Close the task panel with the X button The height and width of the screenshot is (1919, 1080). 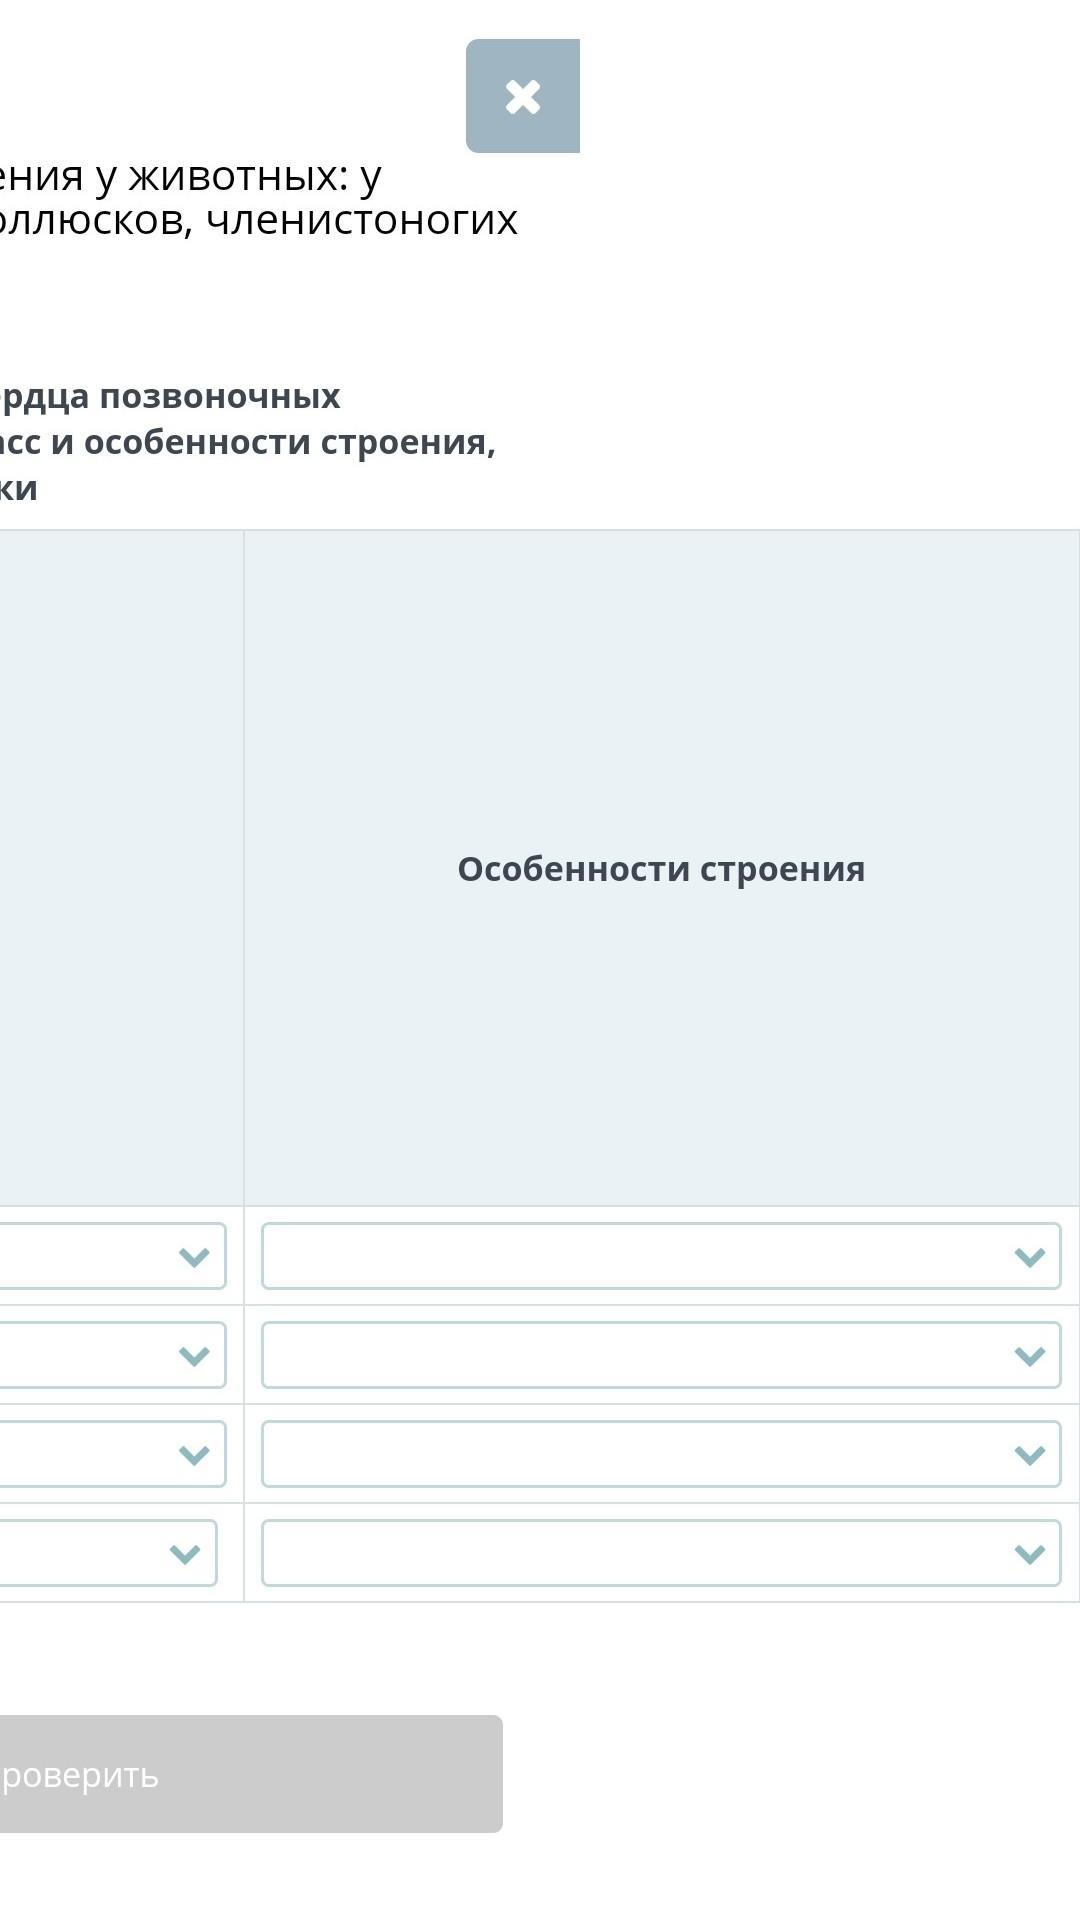coord(522,97)
